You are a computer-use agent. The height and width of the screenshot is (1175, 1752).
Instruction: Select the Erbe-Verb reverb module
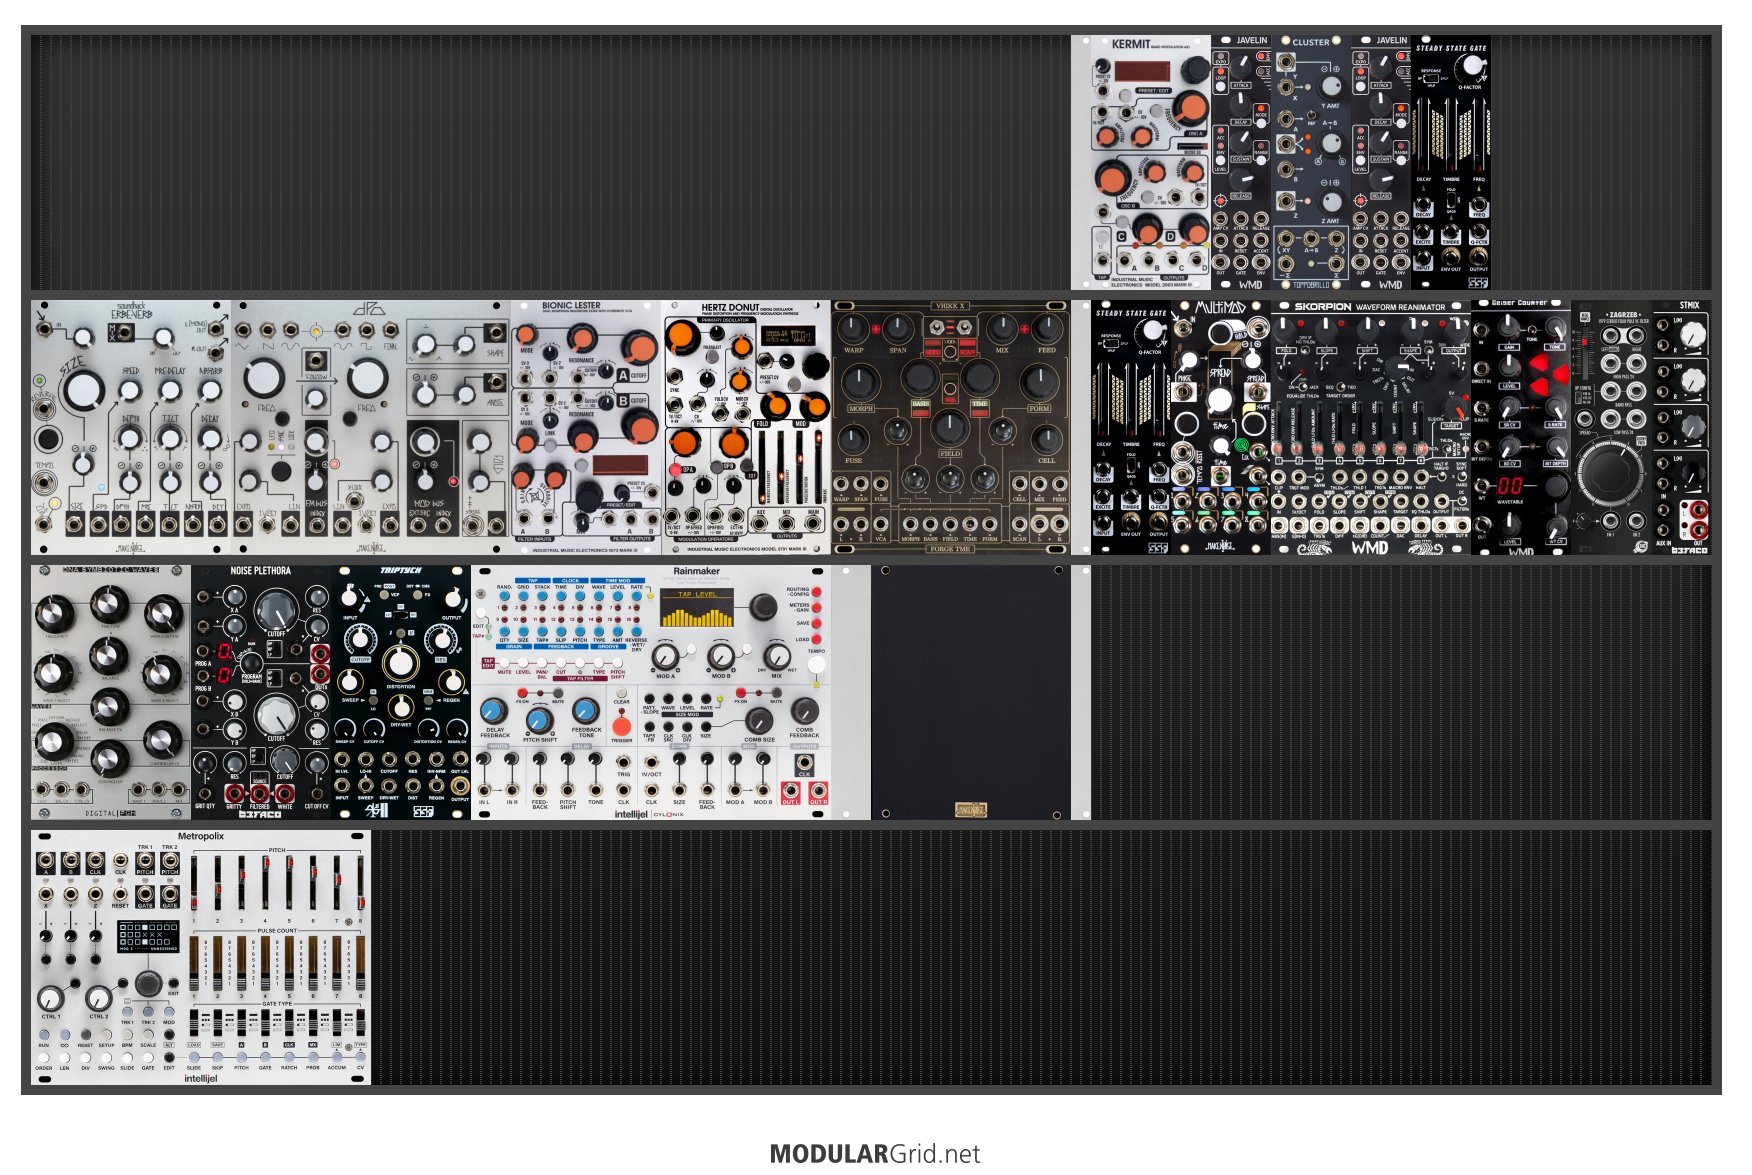coord(131,428)
